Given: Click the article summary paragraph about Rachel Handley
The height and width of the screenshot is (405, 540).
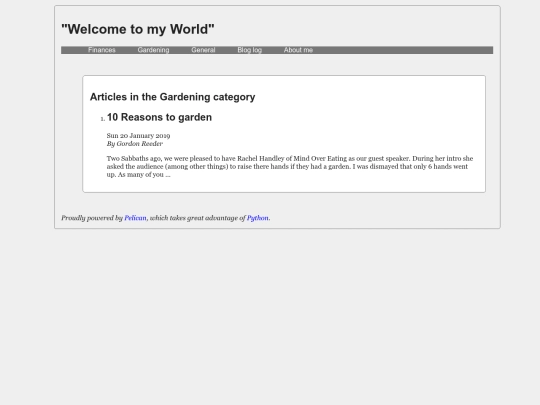Looking at the screenshot, I should click(x=290, y=166).
